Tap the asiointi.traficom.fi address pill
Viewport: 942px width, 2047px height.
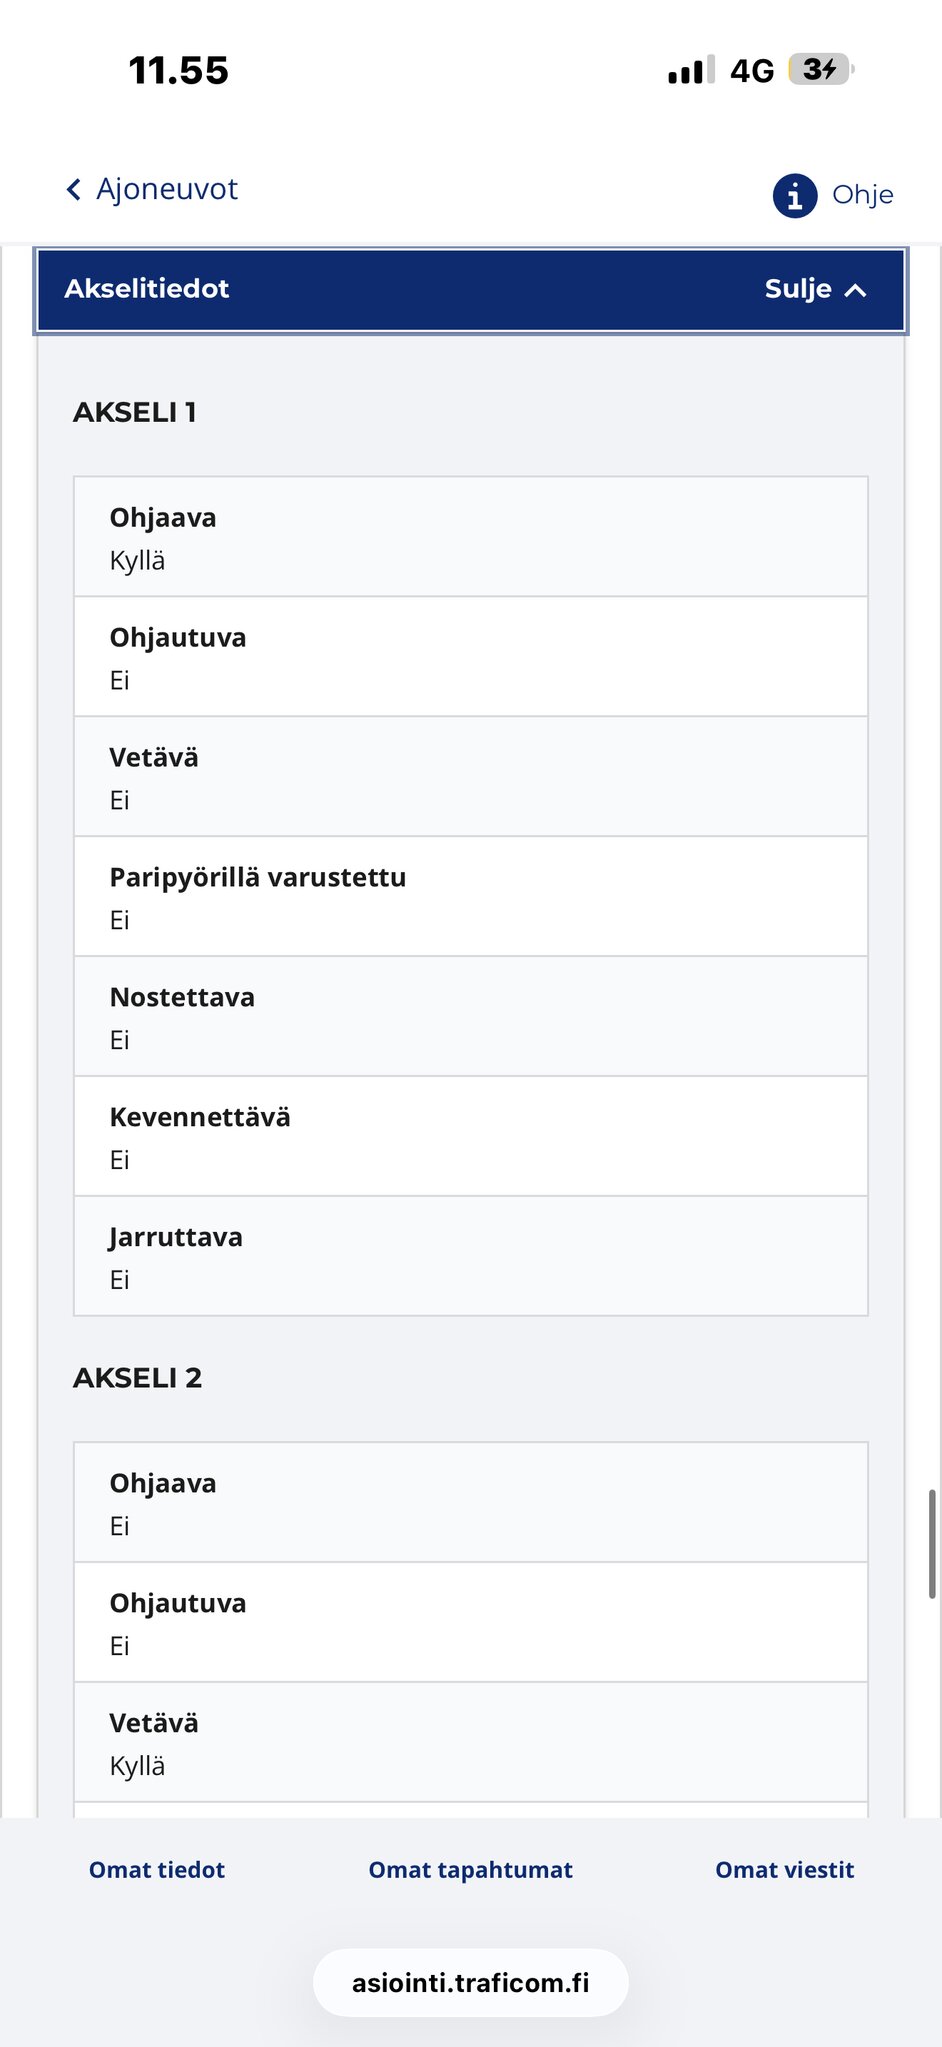[x=471, y=1983]
